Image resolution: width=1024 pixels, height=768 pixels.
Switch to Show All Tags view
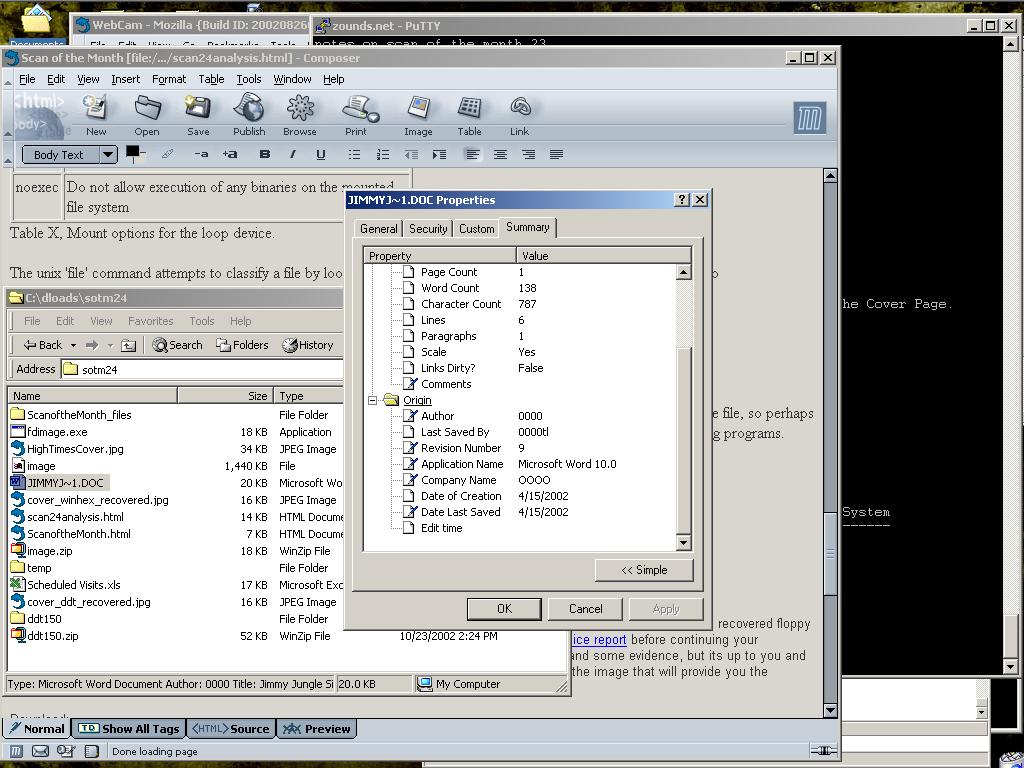[x=129, y=729]
